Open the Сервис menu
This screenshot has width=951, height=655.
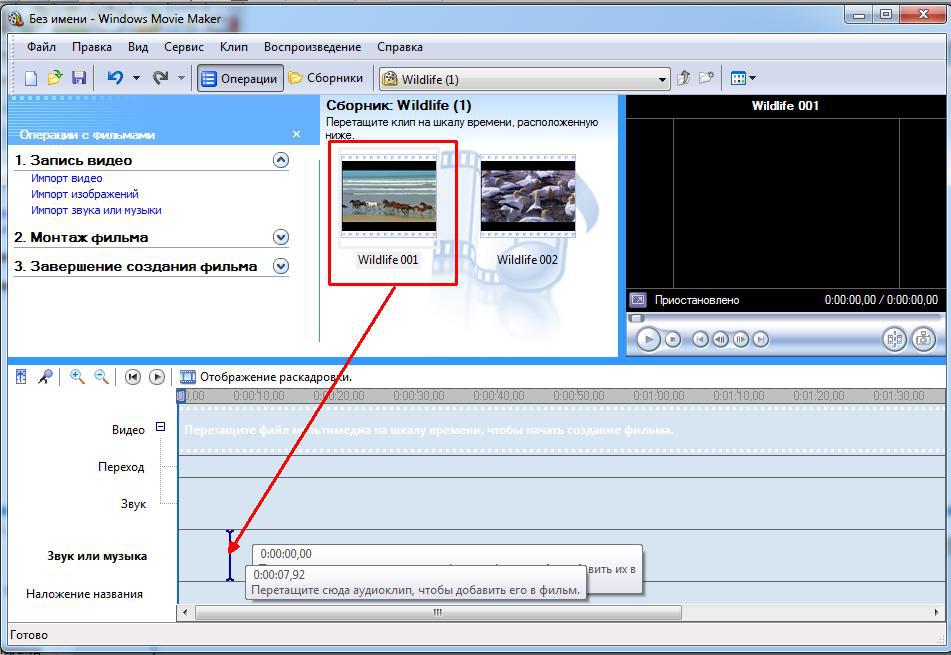click(x=184, y=47)
